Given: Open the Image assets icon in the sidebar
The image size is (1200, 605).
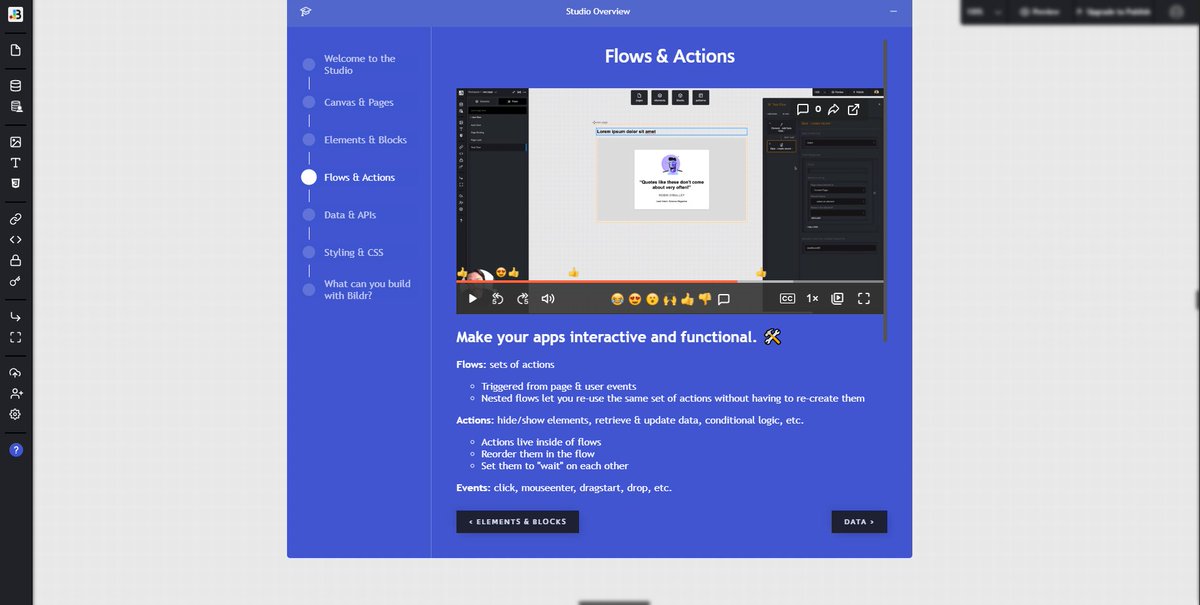Looking at the screenshot, I should click(x=15, y=142).
